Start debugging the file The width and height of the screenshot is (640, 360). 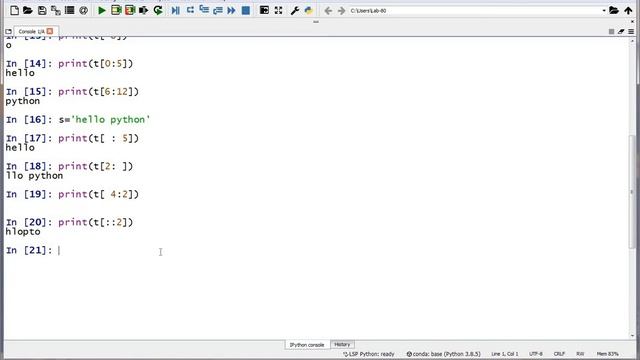coord(176,11)
